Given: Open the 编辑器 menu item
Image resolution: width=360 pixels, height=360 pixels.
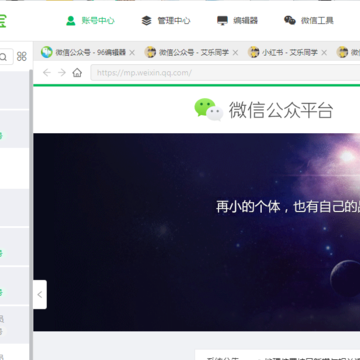Looking at the screenshot, I should (x=237, y=21).
